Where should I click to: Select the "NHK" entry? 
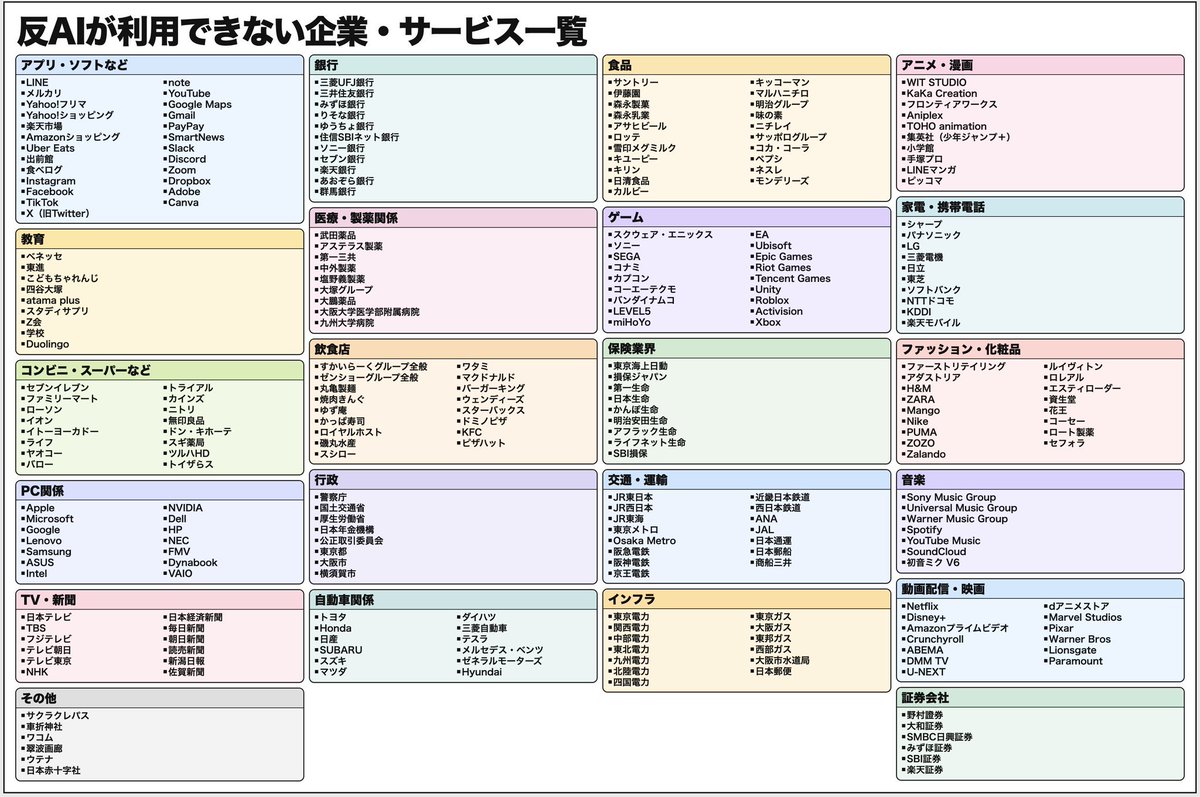(37, 672)
